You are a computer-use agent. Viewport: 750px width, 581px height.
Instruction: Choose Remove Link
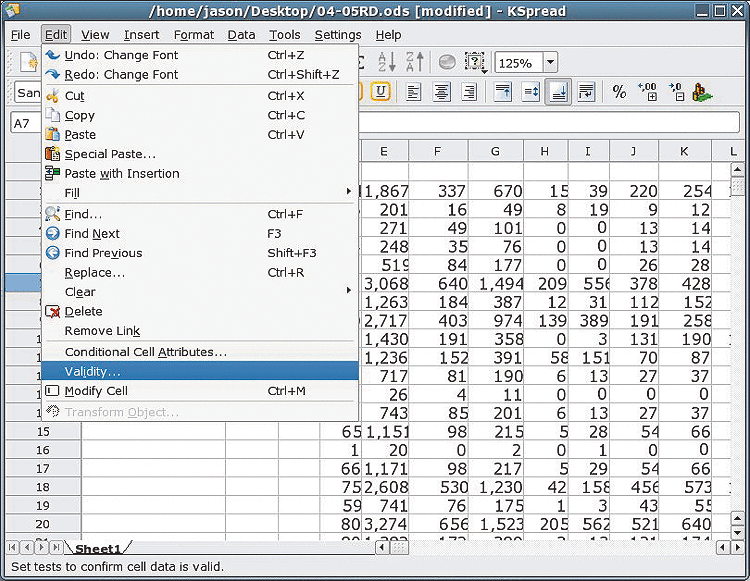pyautogui.click(x=200, y=331)
